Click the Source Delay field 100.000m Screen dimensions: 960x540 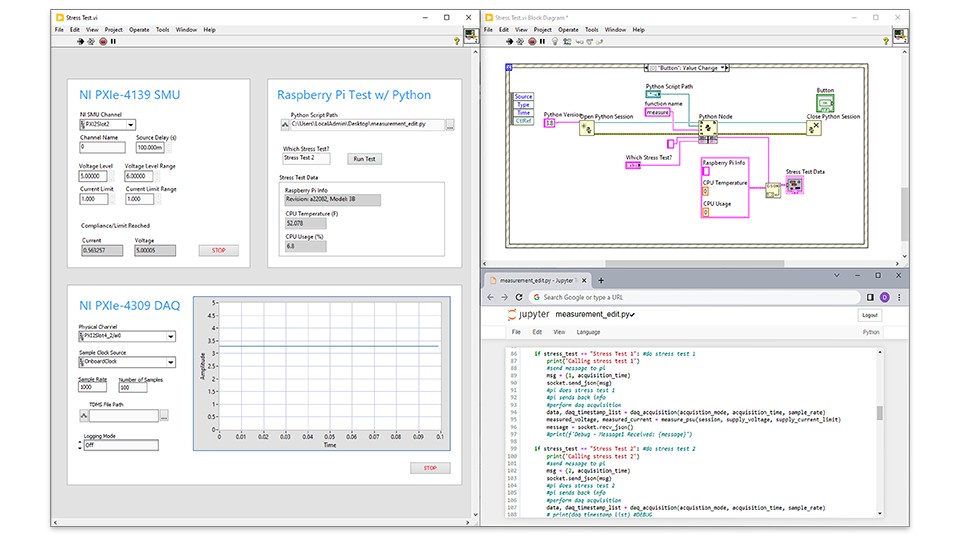tap(151, 148)
